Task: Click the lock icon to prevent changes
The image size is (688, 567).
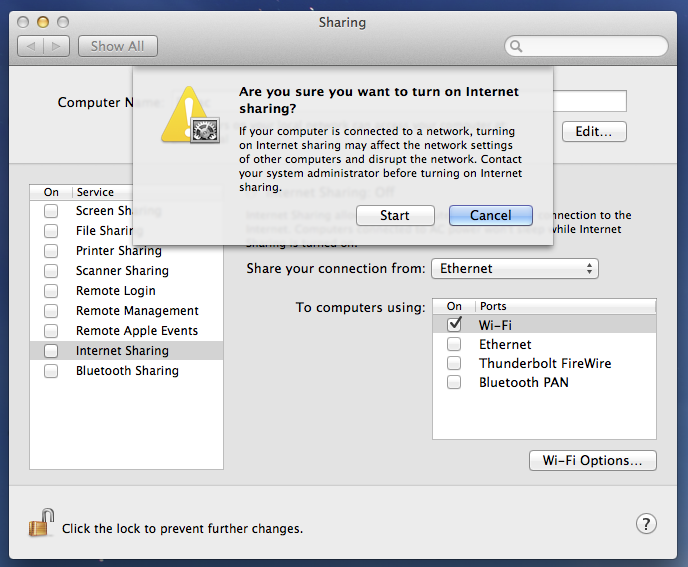Action: 41,523
